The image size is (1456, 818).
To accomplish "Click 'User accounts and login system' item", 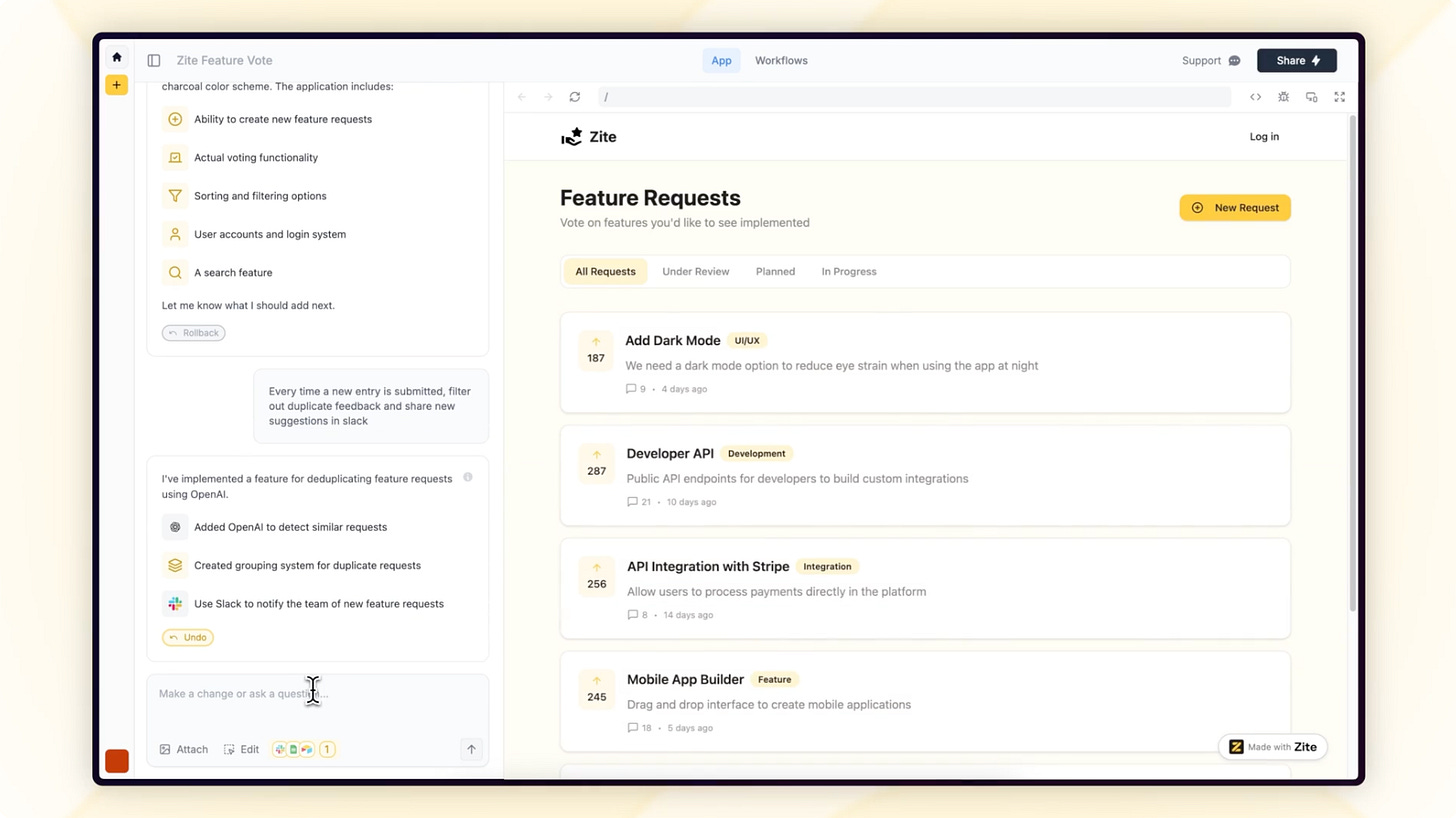I will (270, 234).
